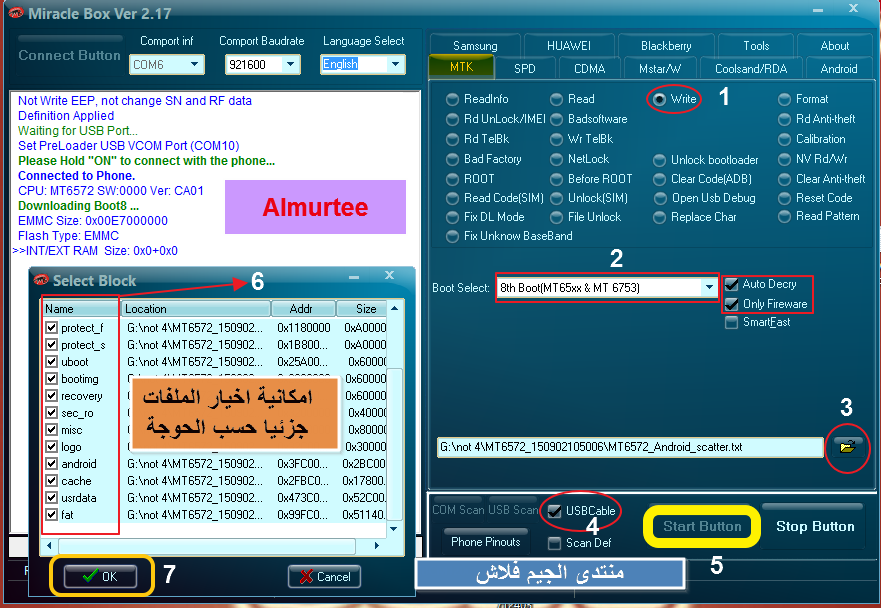Screen dimensions: 881x608
Task: Open the Comport inf COM6 dropdown
Action: (194, 65)
